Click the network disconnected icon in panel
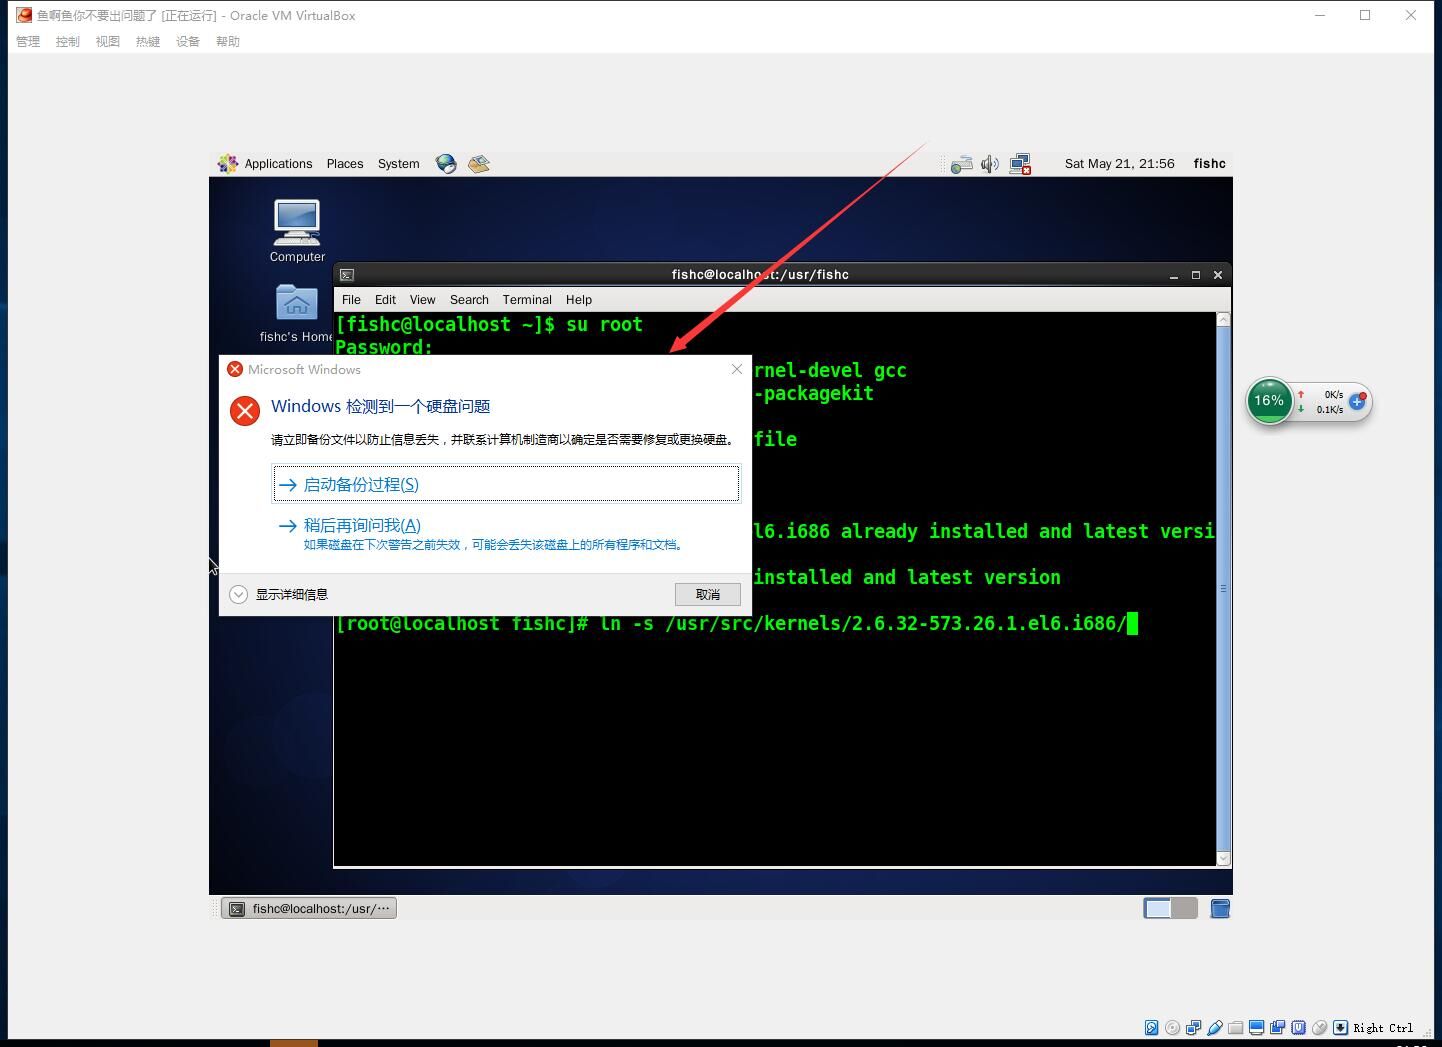The width and height of the screenshot is (1442, 1047). tap(1020, 164)
